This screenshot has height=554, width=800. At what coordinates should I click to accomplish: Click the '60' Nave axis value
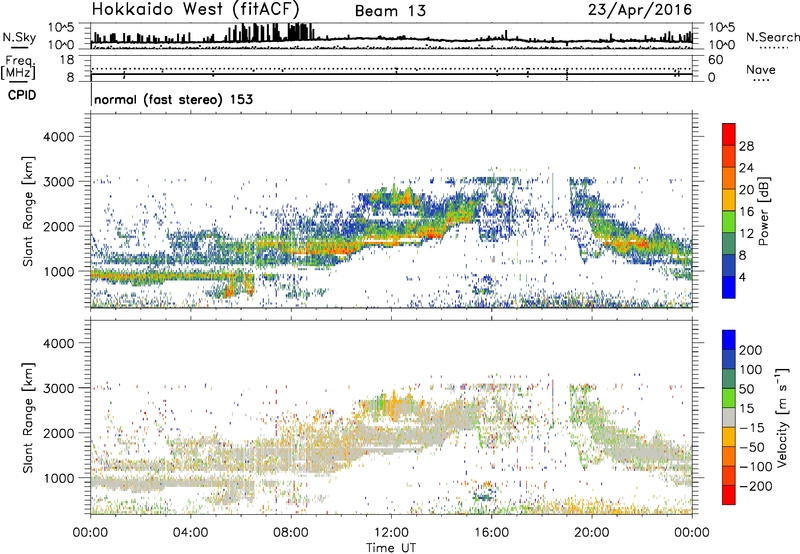[x=715, y=60]
